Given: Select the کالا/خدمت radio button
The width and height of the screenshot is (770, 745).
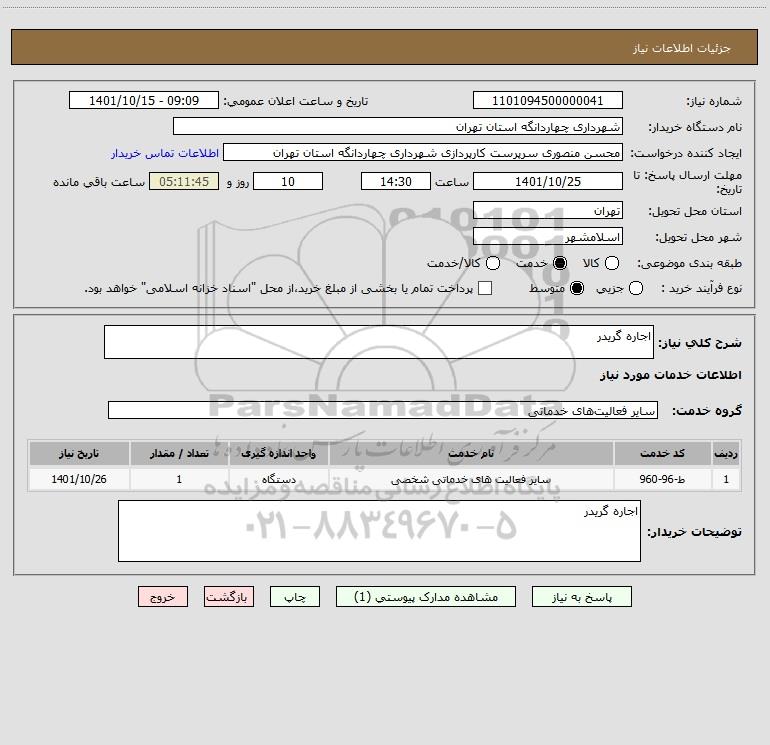Looking at the screenshot, I should [x=493, y=263].
